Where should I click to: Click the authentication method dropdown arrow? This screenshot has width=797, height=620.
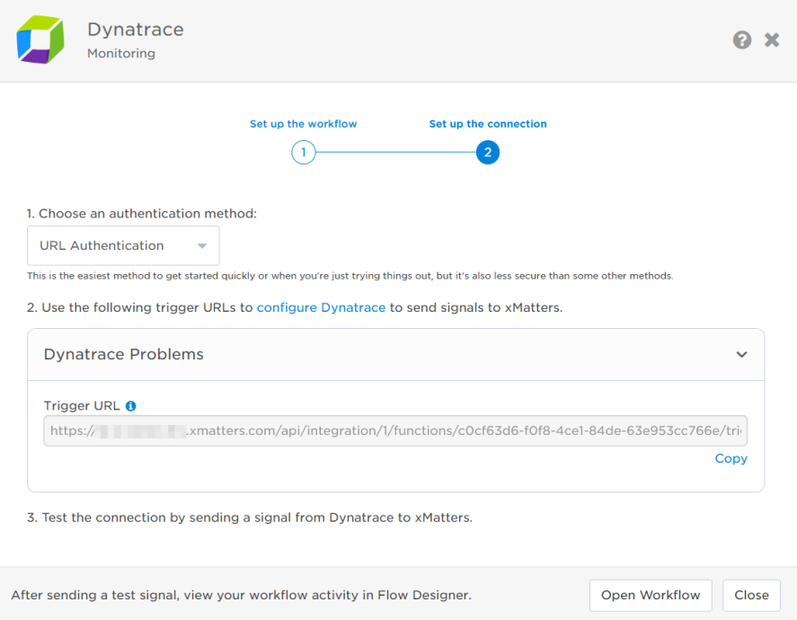[x=202, y=246]
